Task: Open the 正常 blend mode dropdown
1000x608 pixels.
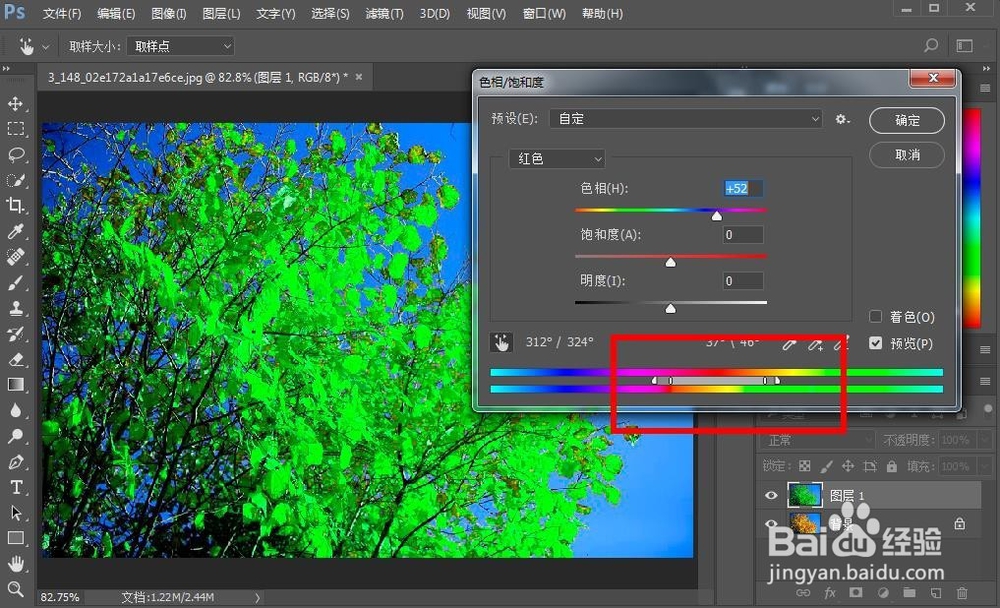Action: (818, 440)
